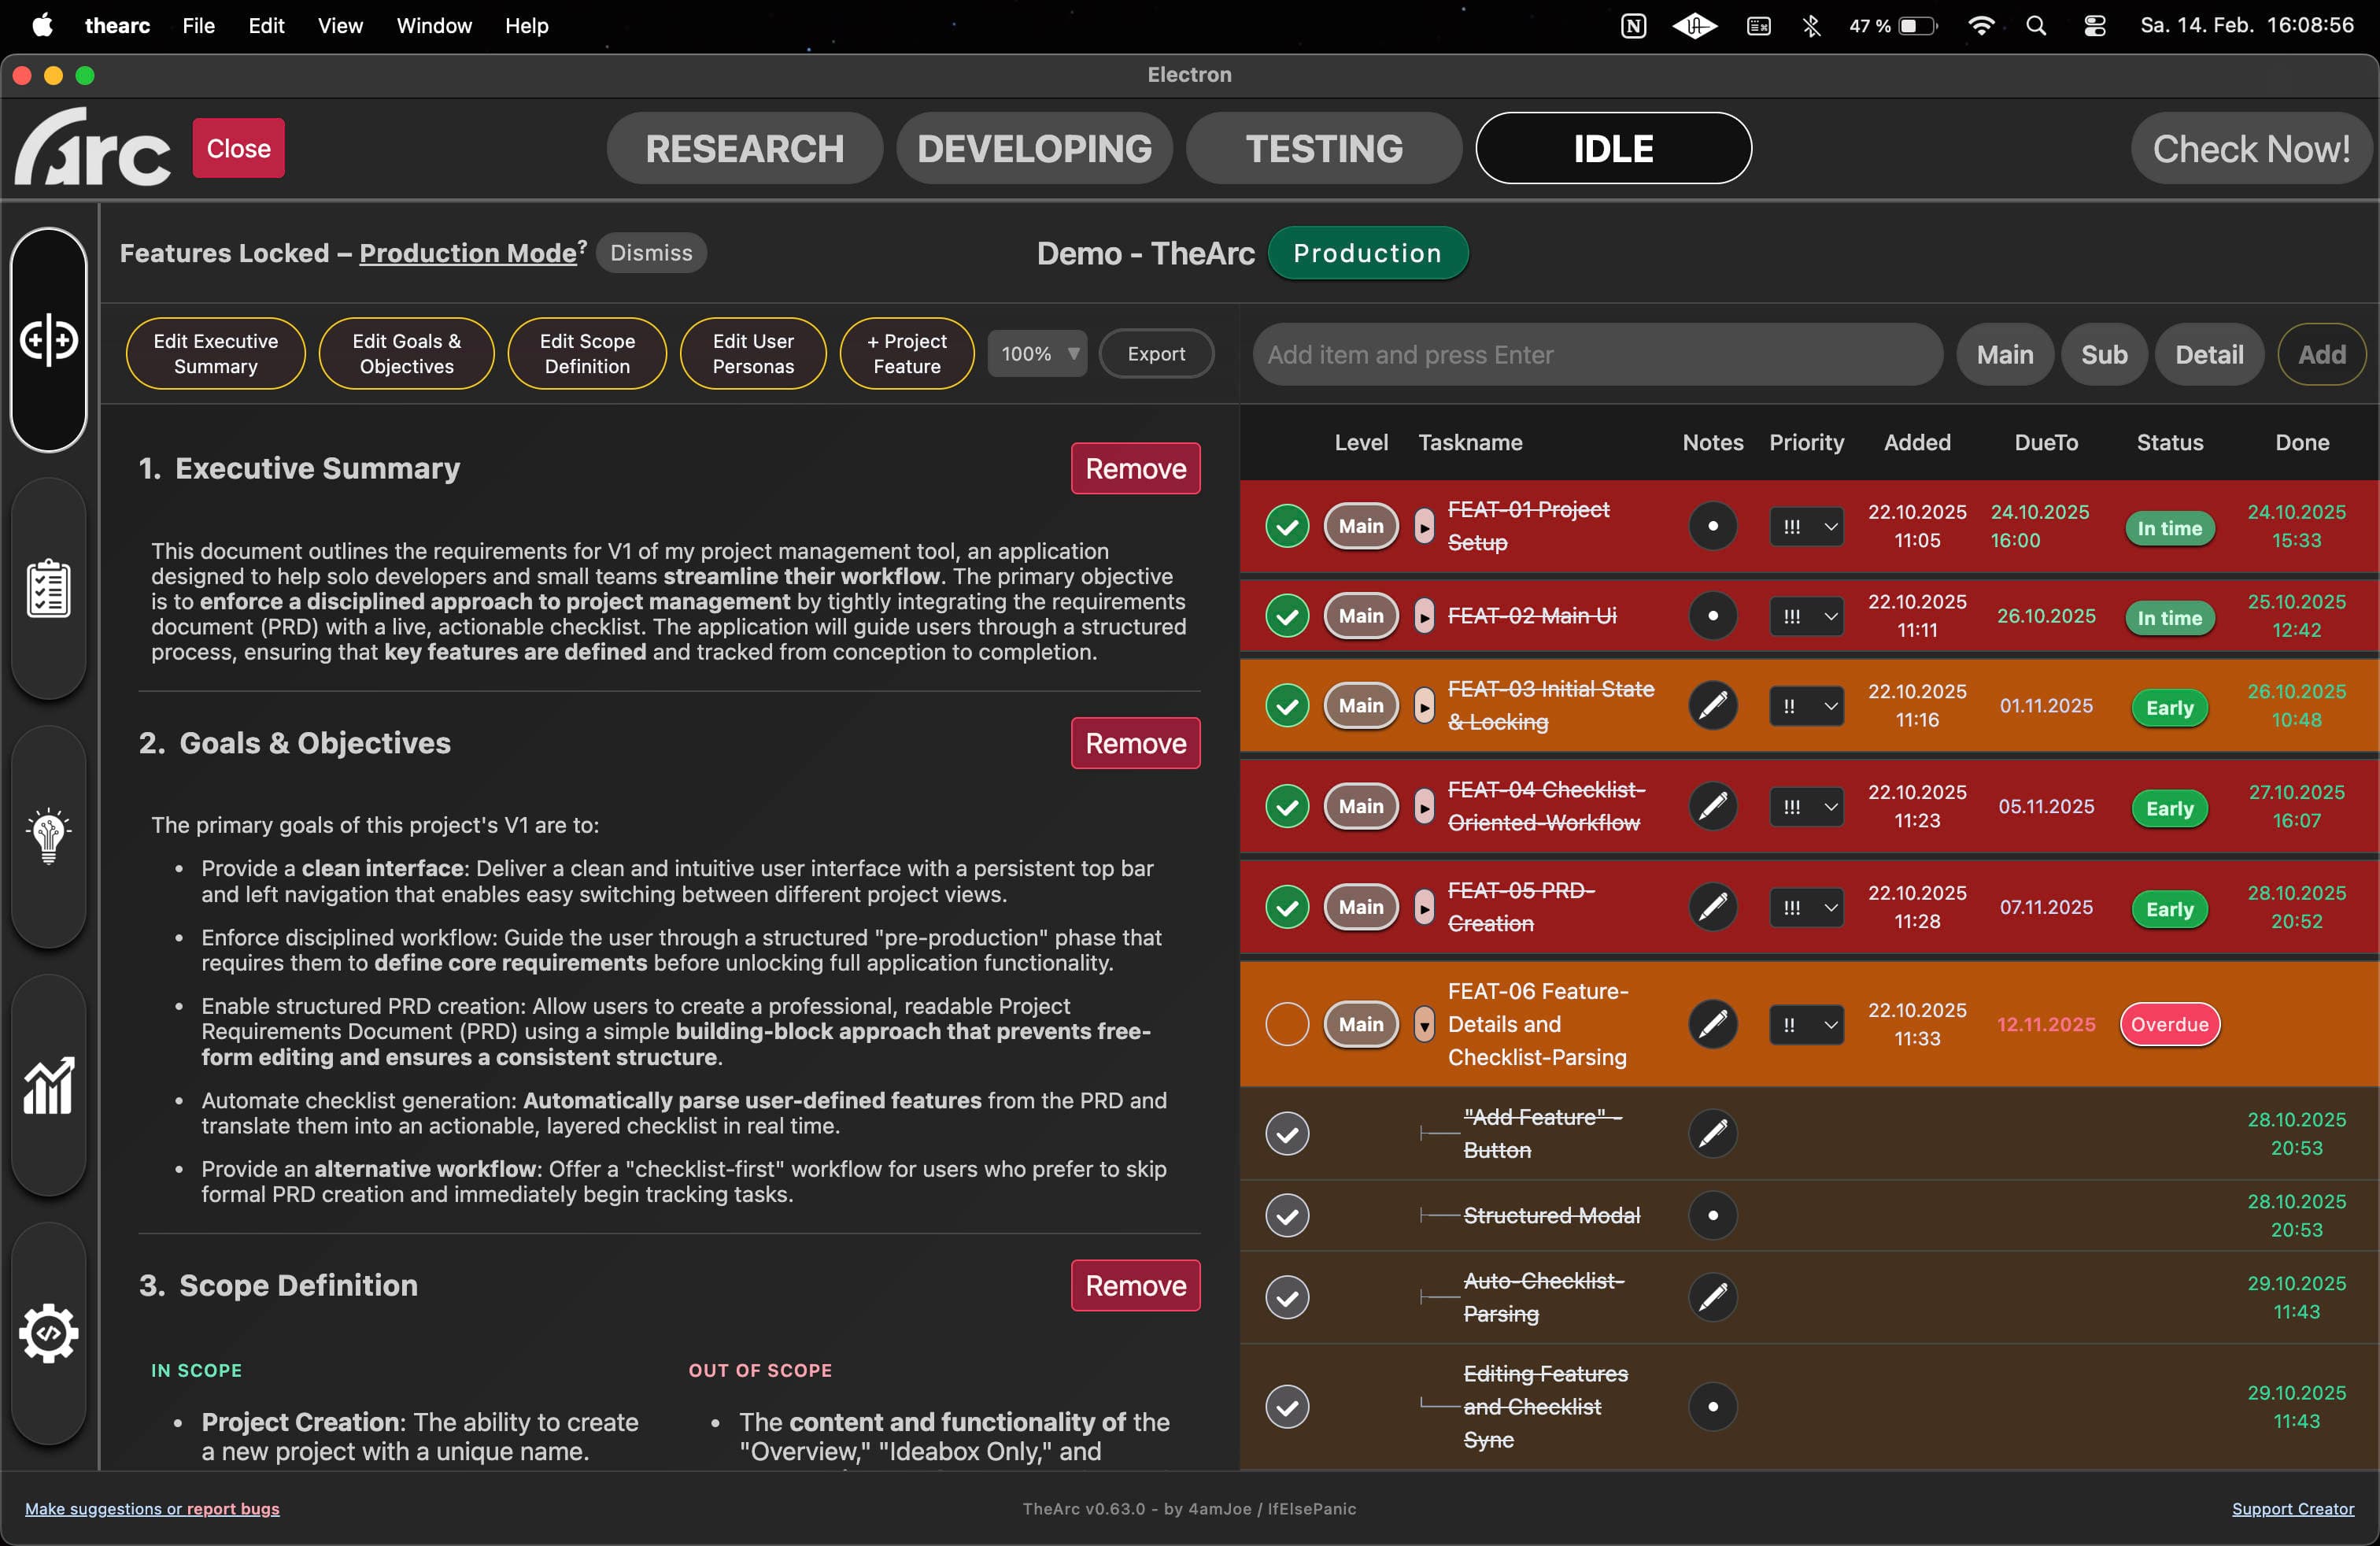Toggle the checkbox beside Structured Modal
Viewport: 2380px width, 1546px height.
click(1286, 1215)
